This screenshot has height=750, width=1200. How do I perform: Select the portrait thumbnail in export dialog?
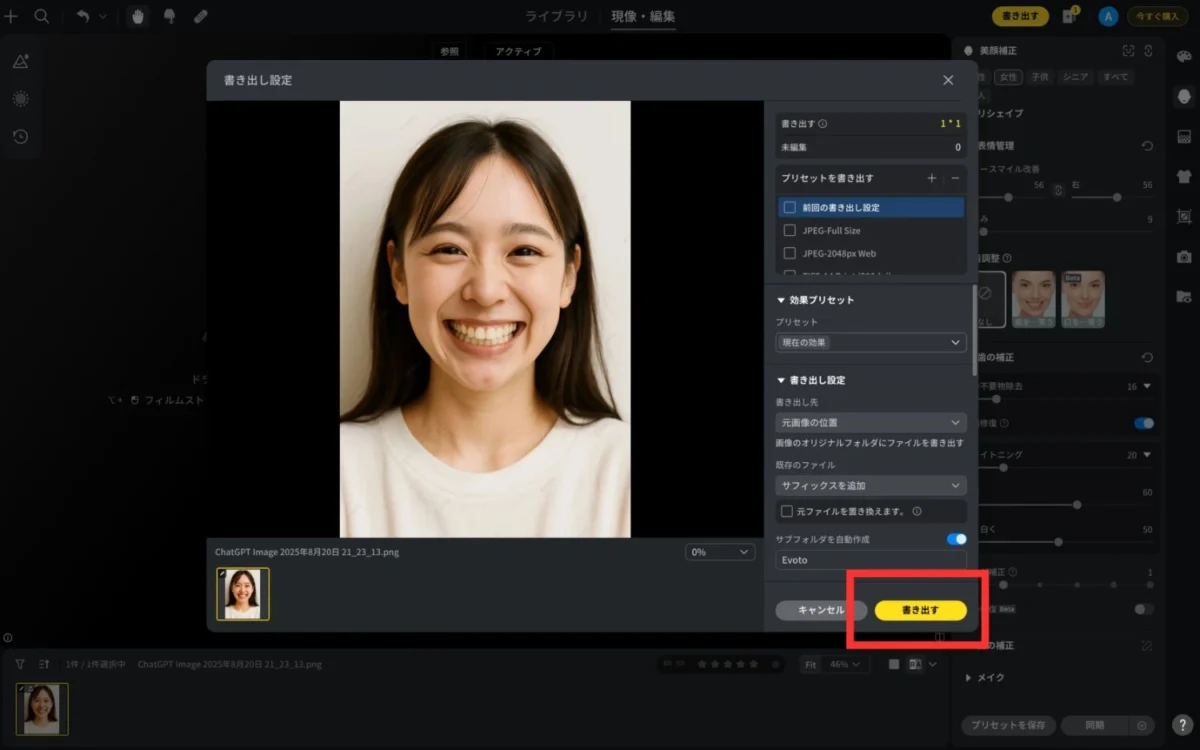click(x=243, y=594)
